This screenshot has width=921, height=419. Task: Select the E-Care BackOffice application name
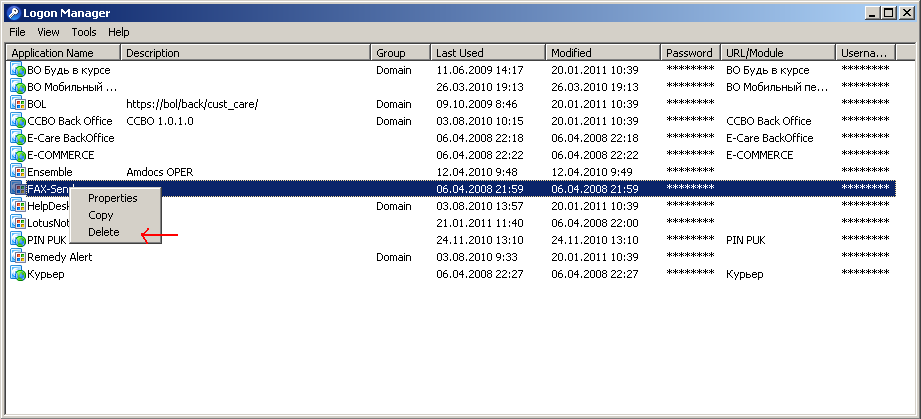[x=70, y=138]
